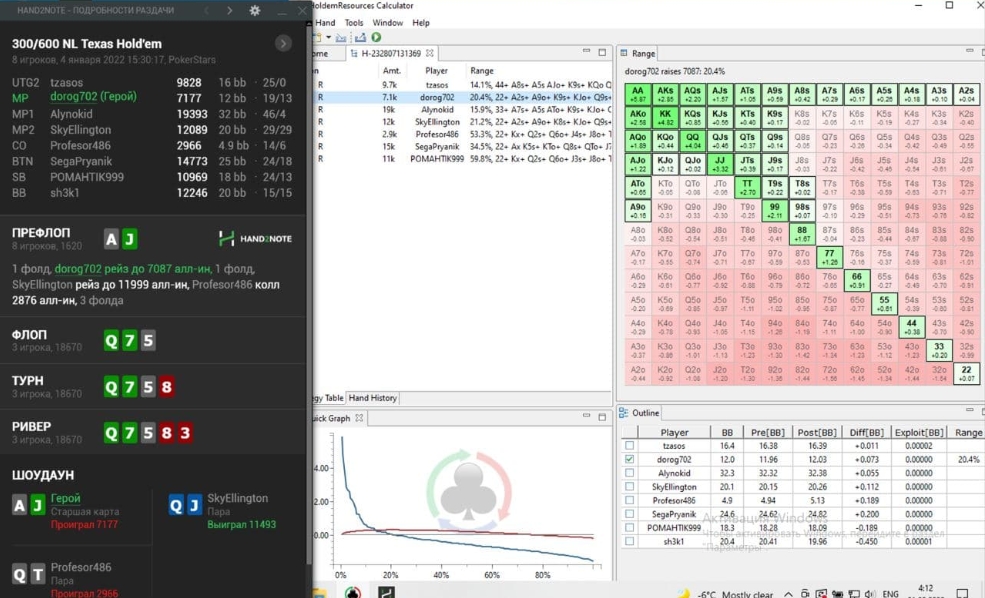Click dorog702 link in preflop action text

(x=78, y=269)
